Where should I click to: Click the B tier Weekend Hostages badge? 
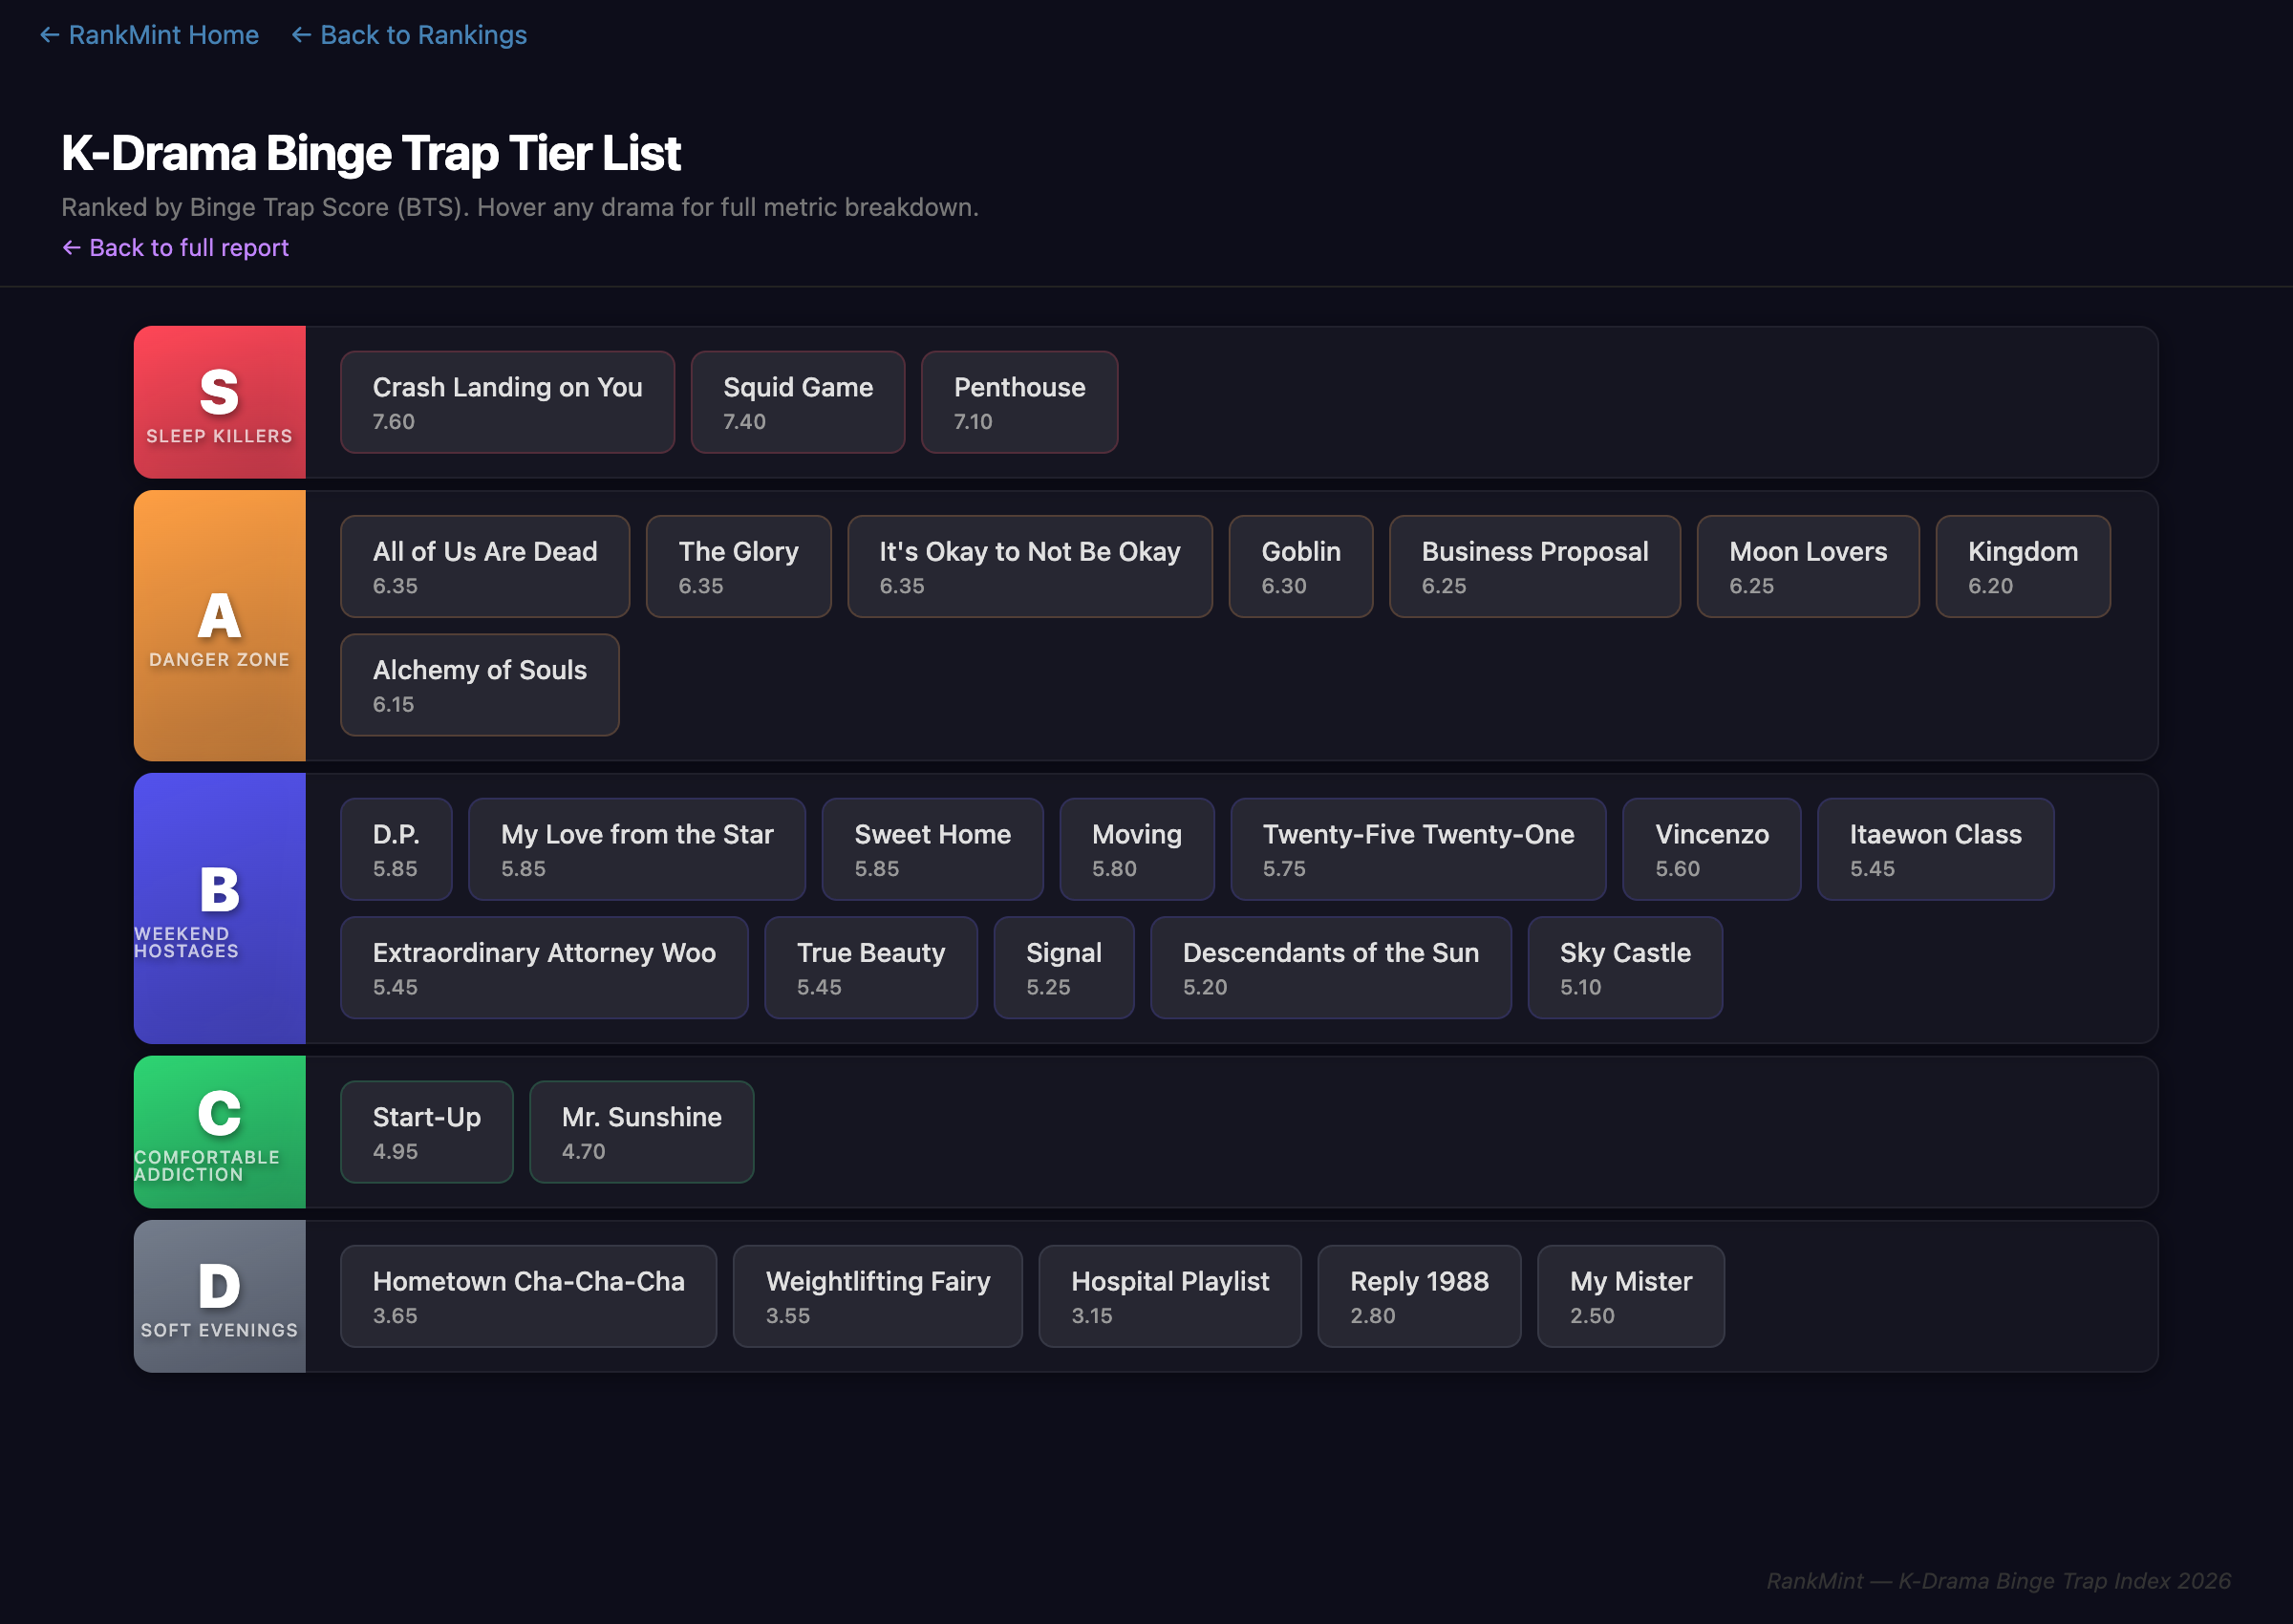pos(219,908)
